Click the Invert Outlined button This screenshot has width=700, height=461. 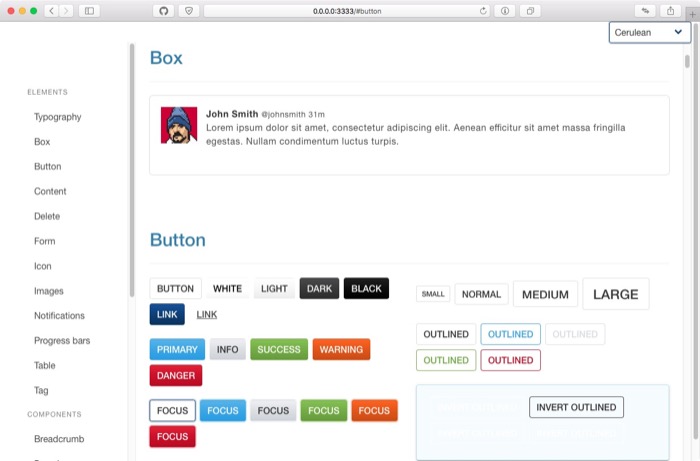point(576,407)
